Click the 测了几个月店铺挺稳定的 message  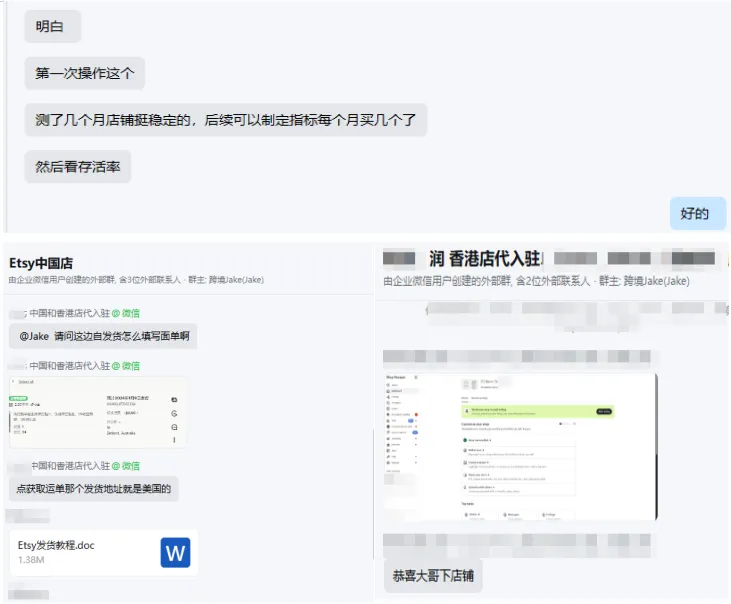(x=226, y=120)
